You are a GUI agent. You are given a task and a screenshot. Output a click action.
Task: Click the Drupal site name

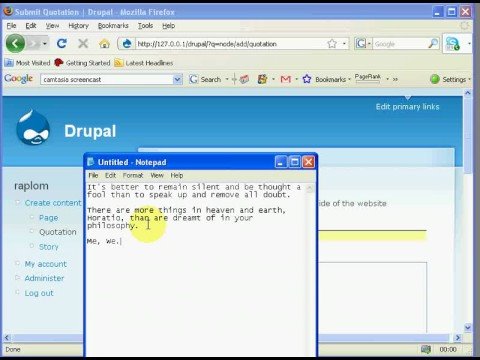pyautogui.click(x=90, y=131)
